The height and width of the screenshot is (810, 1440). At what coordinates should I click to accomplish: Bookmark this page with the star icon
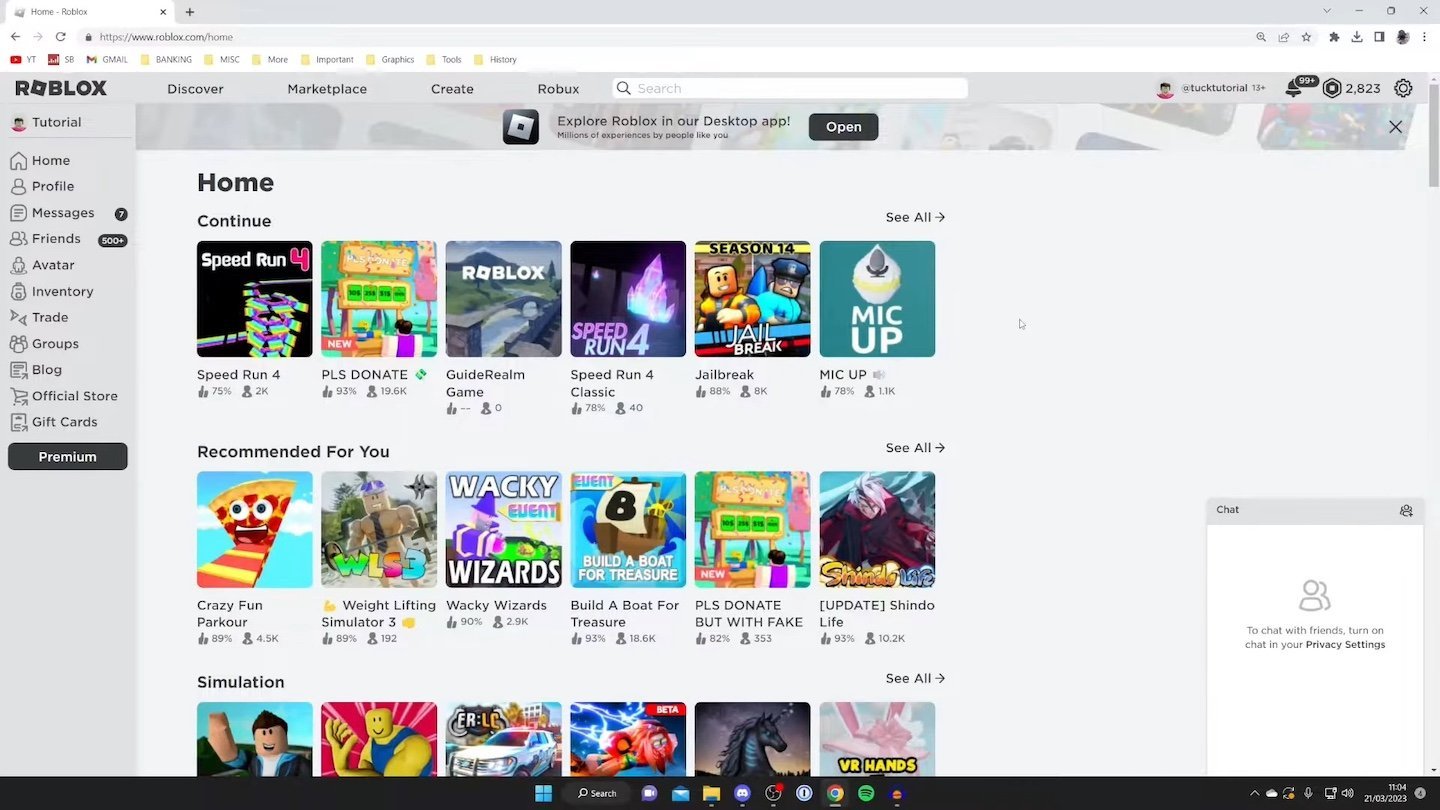1306,37
